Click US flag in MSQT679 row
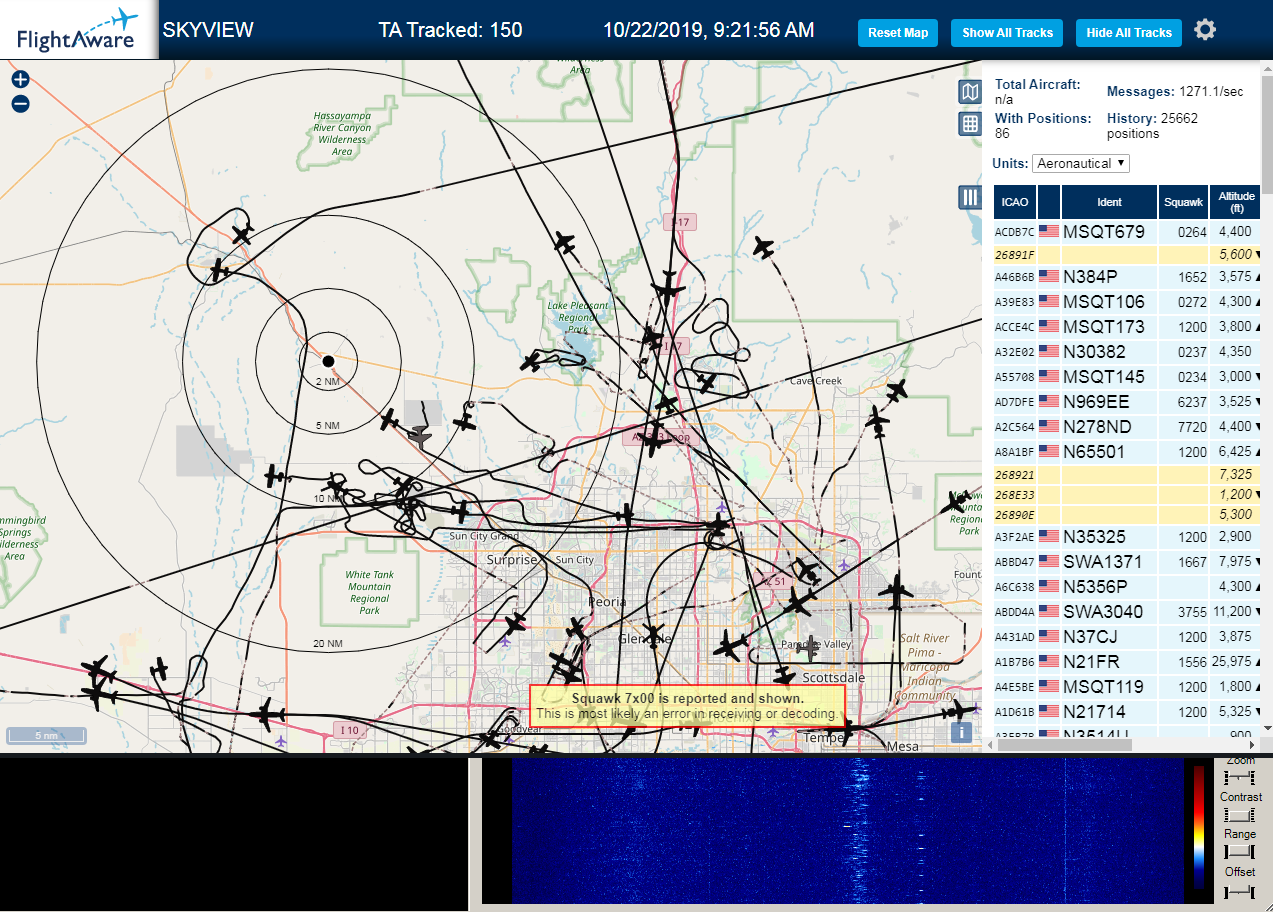Viewport: 1273px width, 913px height. [1049, 232]
